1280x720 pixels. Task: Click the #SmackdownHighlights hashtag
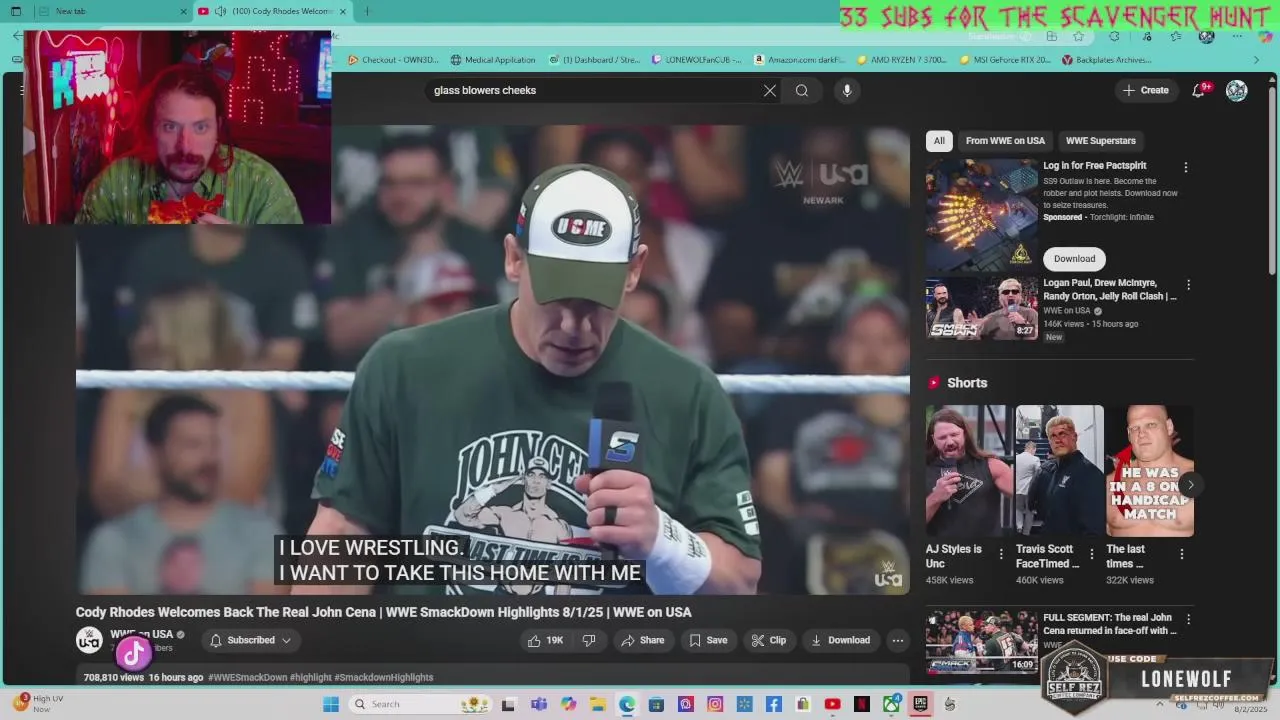tap(383, 677)
